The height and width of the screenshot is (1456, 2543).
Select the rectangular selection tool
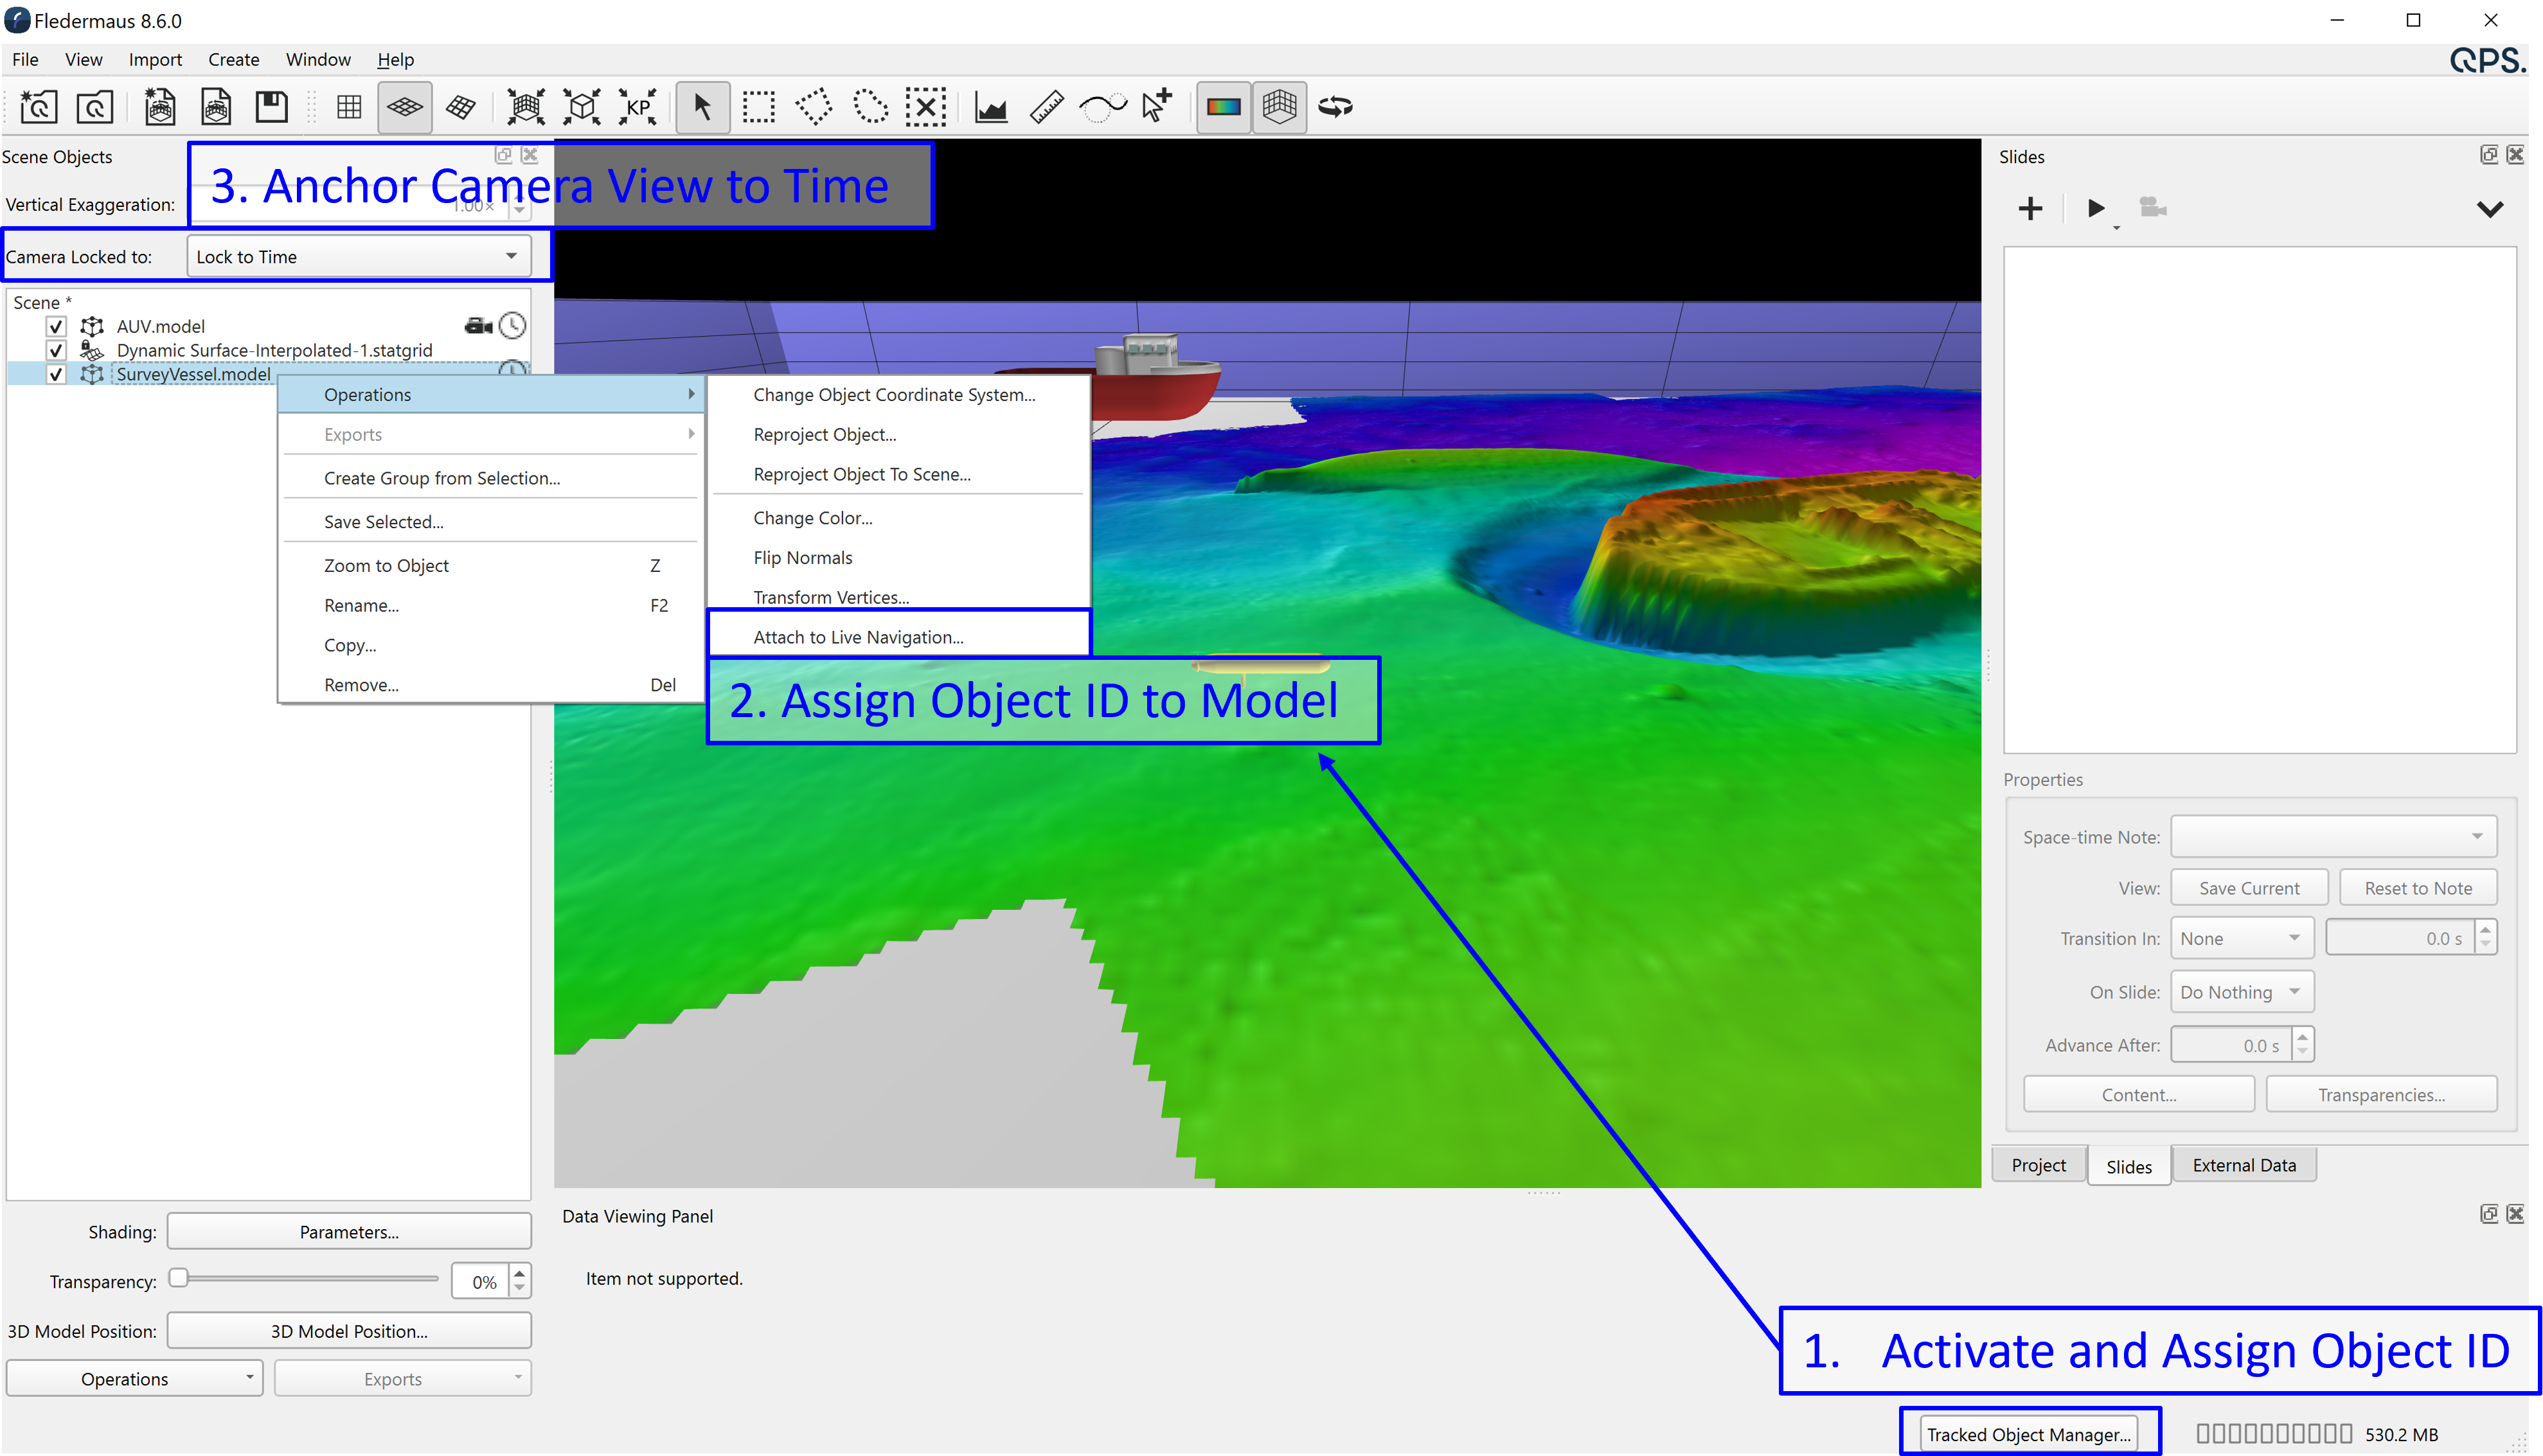(758, 107)
